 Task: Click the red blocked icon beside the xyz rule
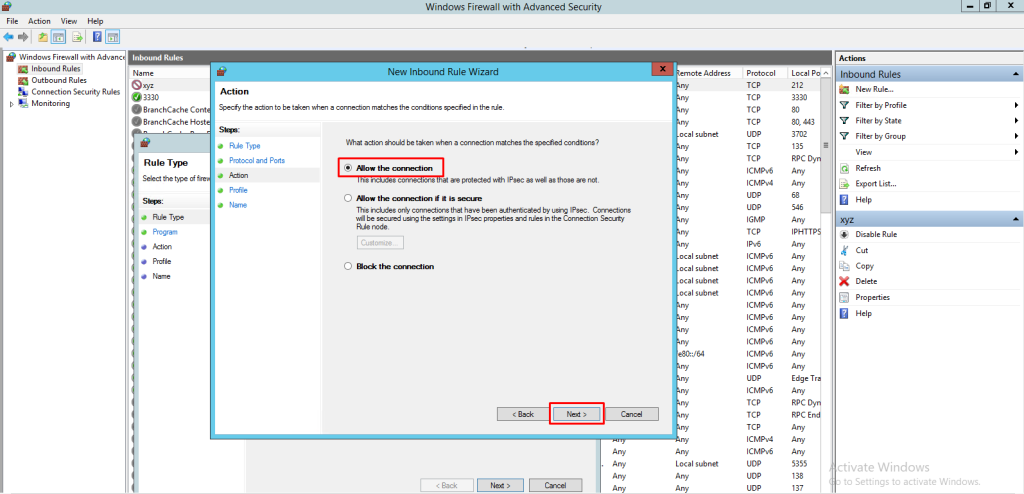pyautogui.click(x=136, y=86)
